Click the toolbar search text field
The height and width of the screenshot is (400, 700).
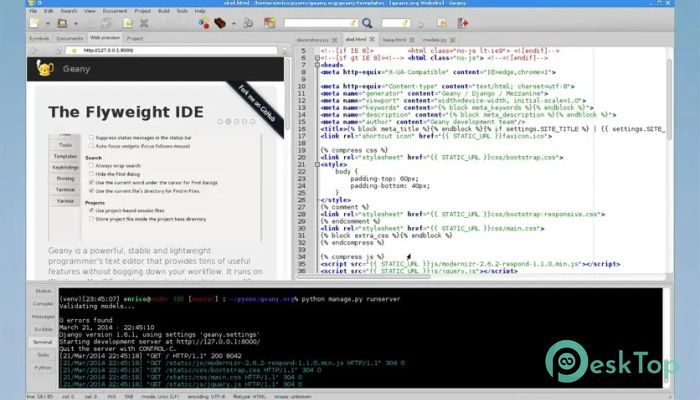(321, 23)
